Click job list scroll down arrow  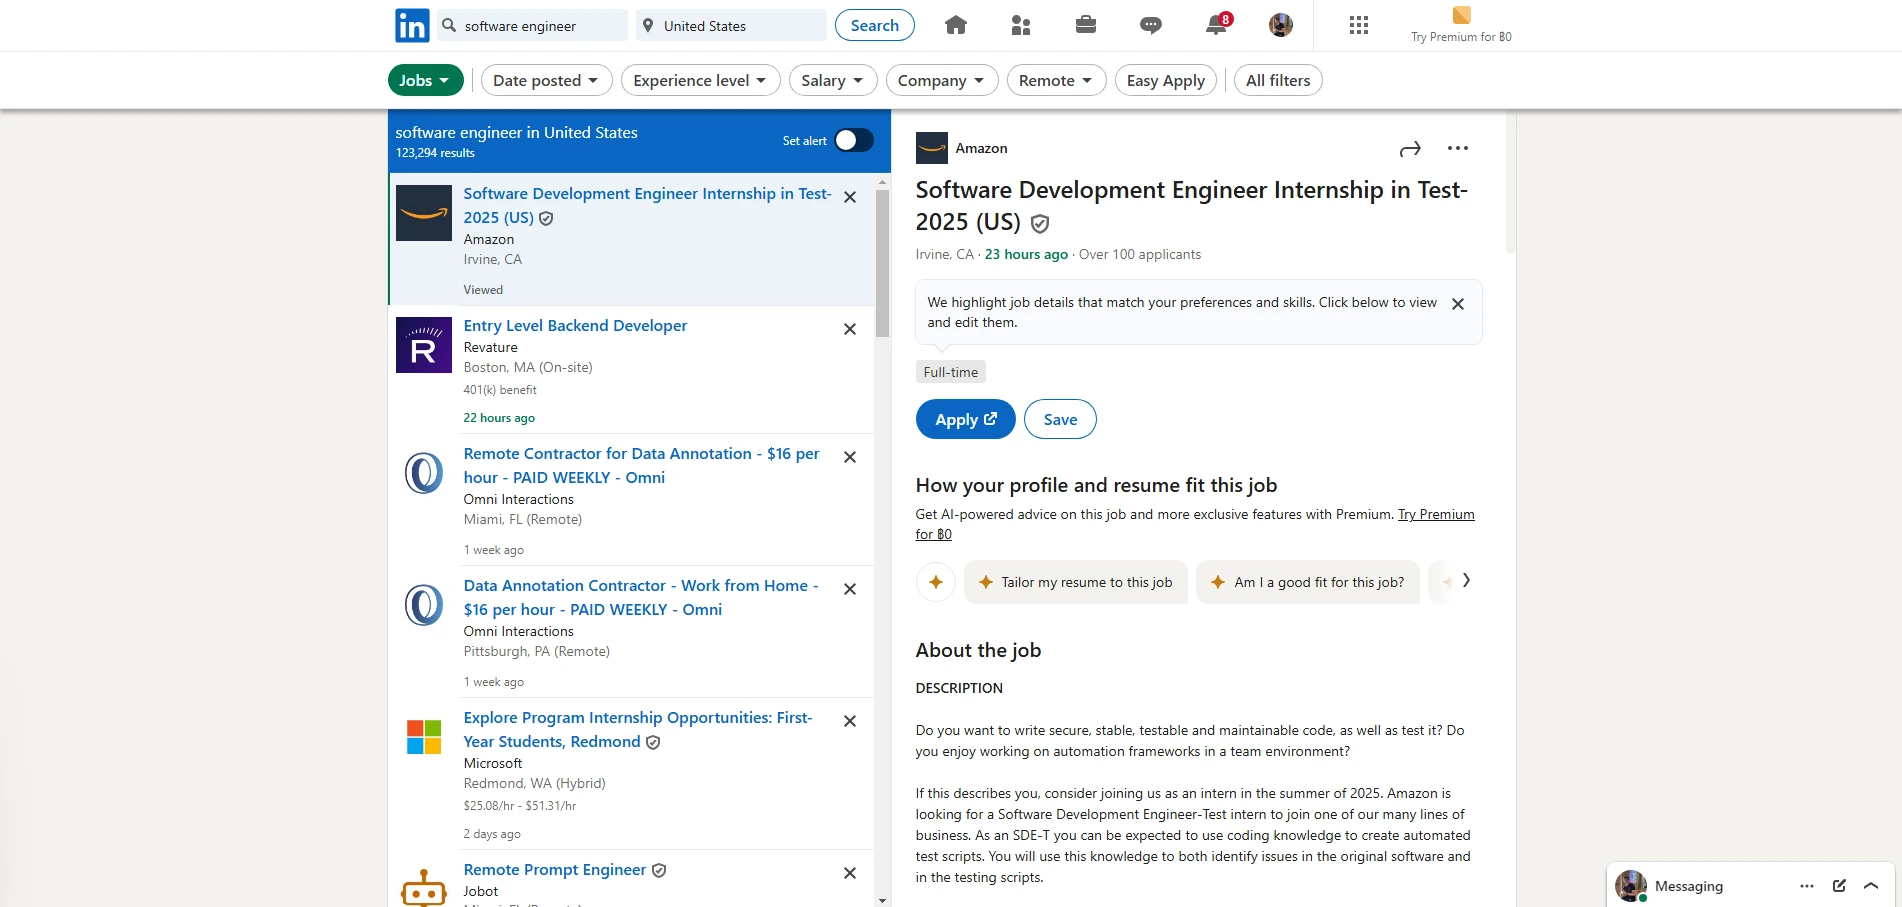click(882, 900)
